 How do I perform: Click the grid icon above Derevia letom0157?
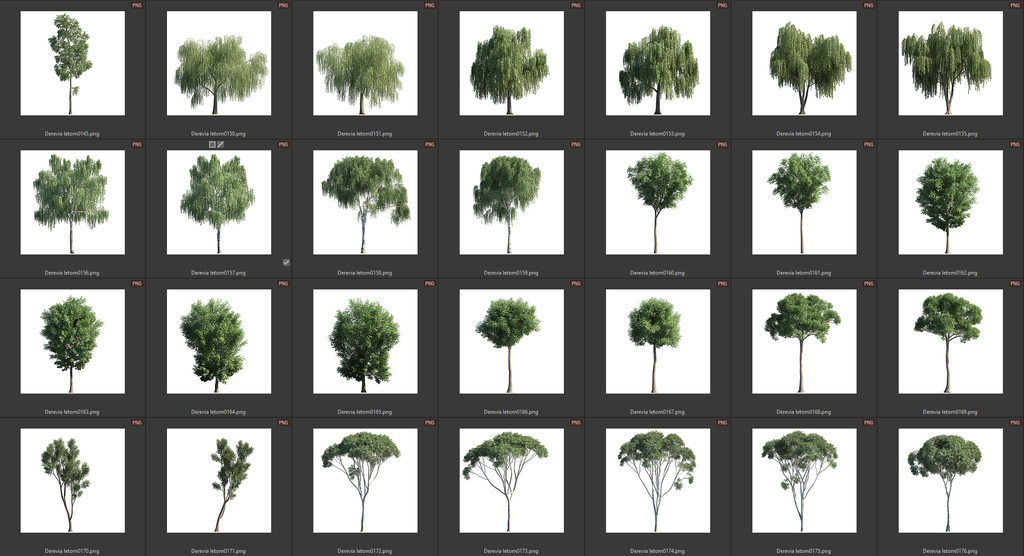(x=212, y=144)
